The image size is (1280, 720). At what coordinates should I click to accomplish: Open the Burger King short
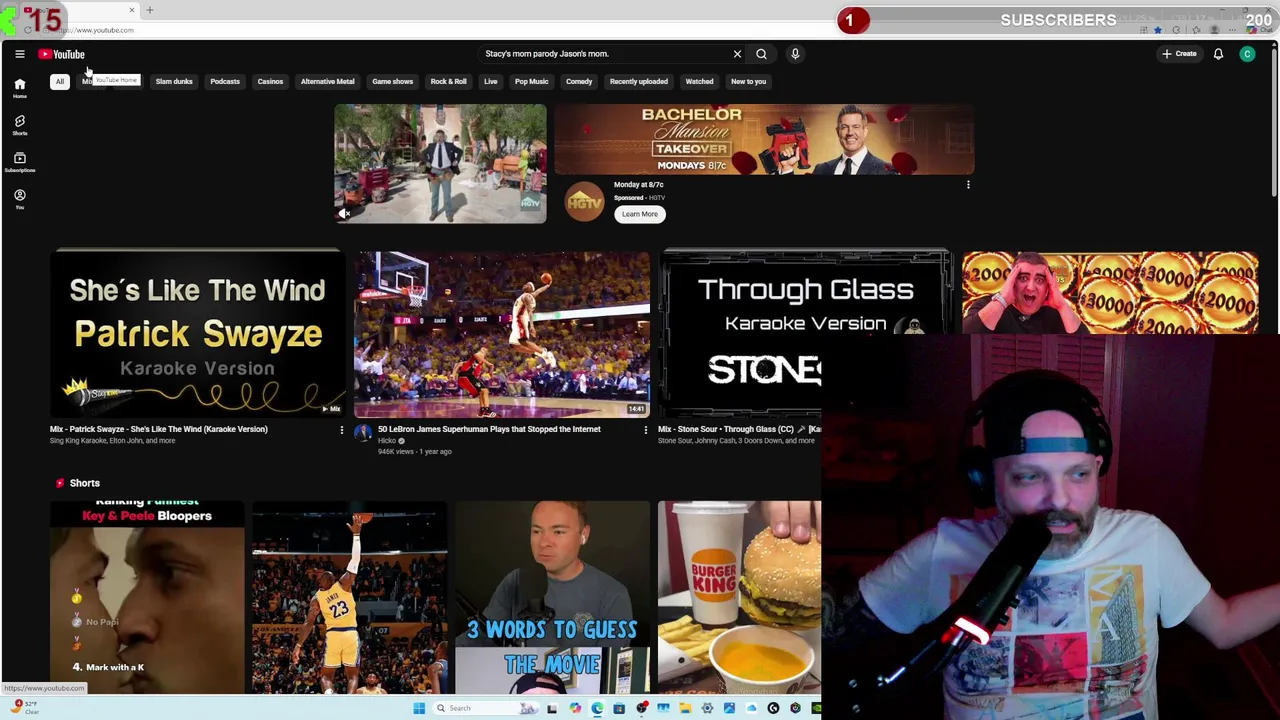[739, 597]
